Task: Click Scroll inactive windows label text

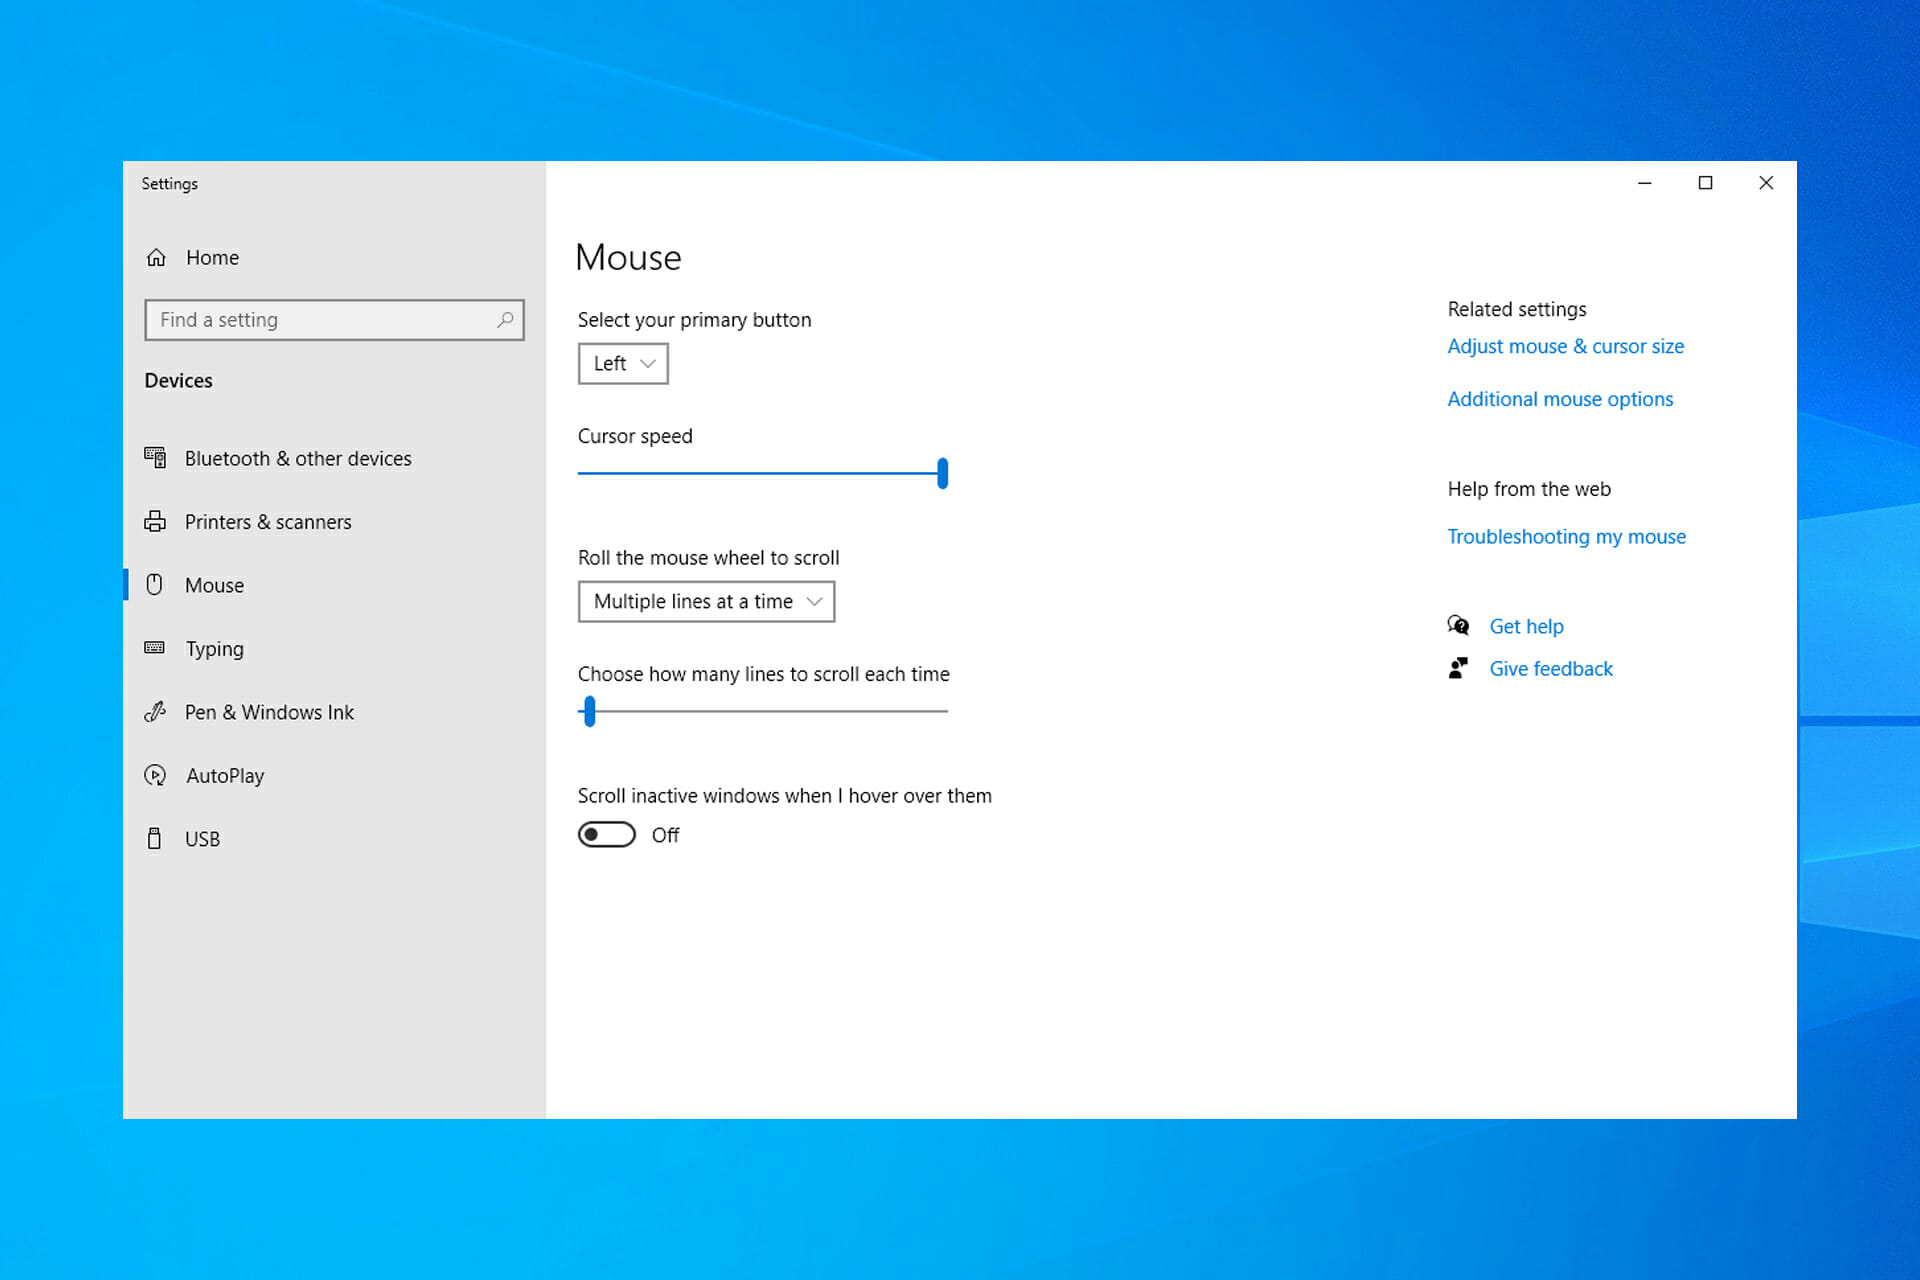Action: [x=784, y=796]
